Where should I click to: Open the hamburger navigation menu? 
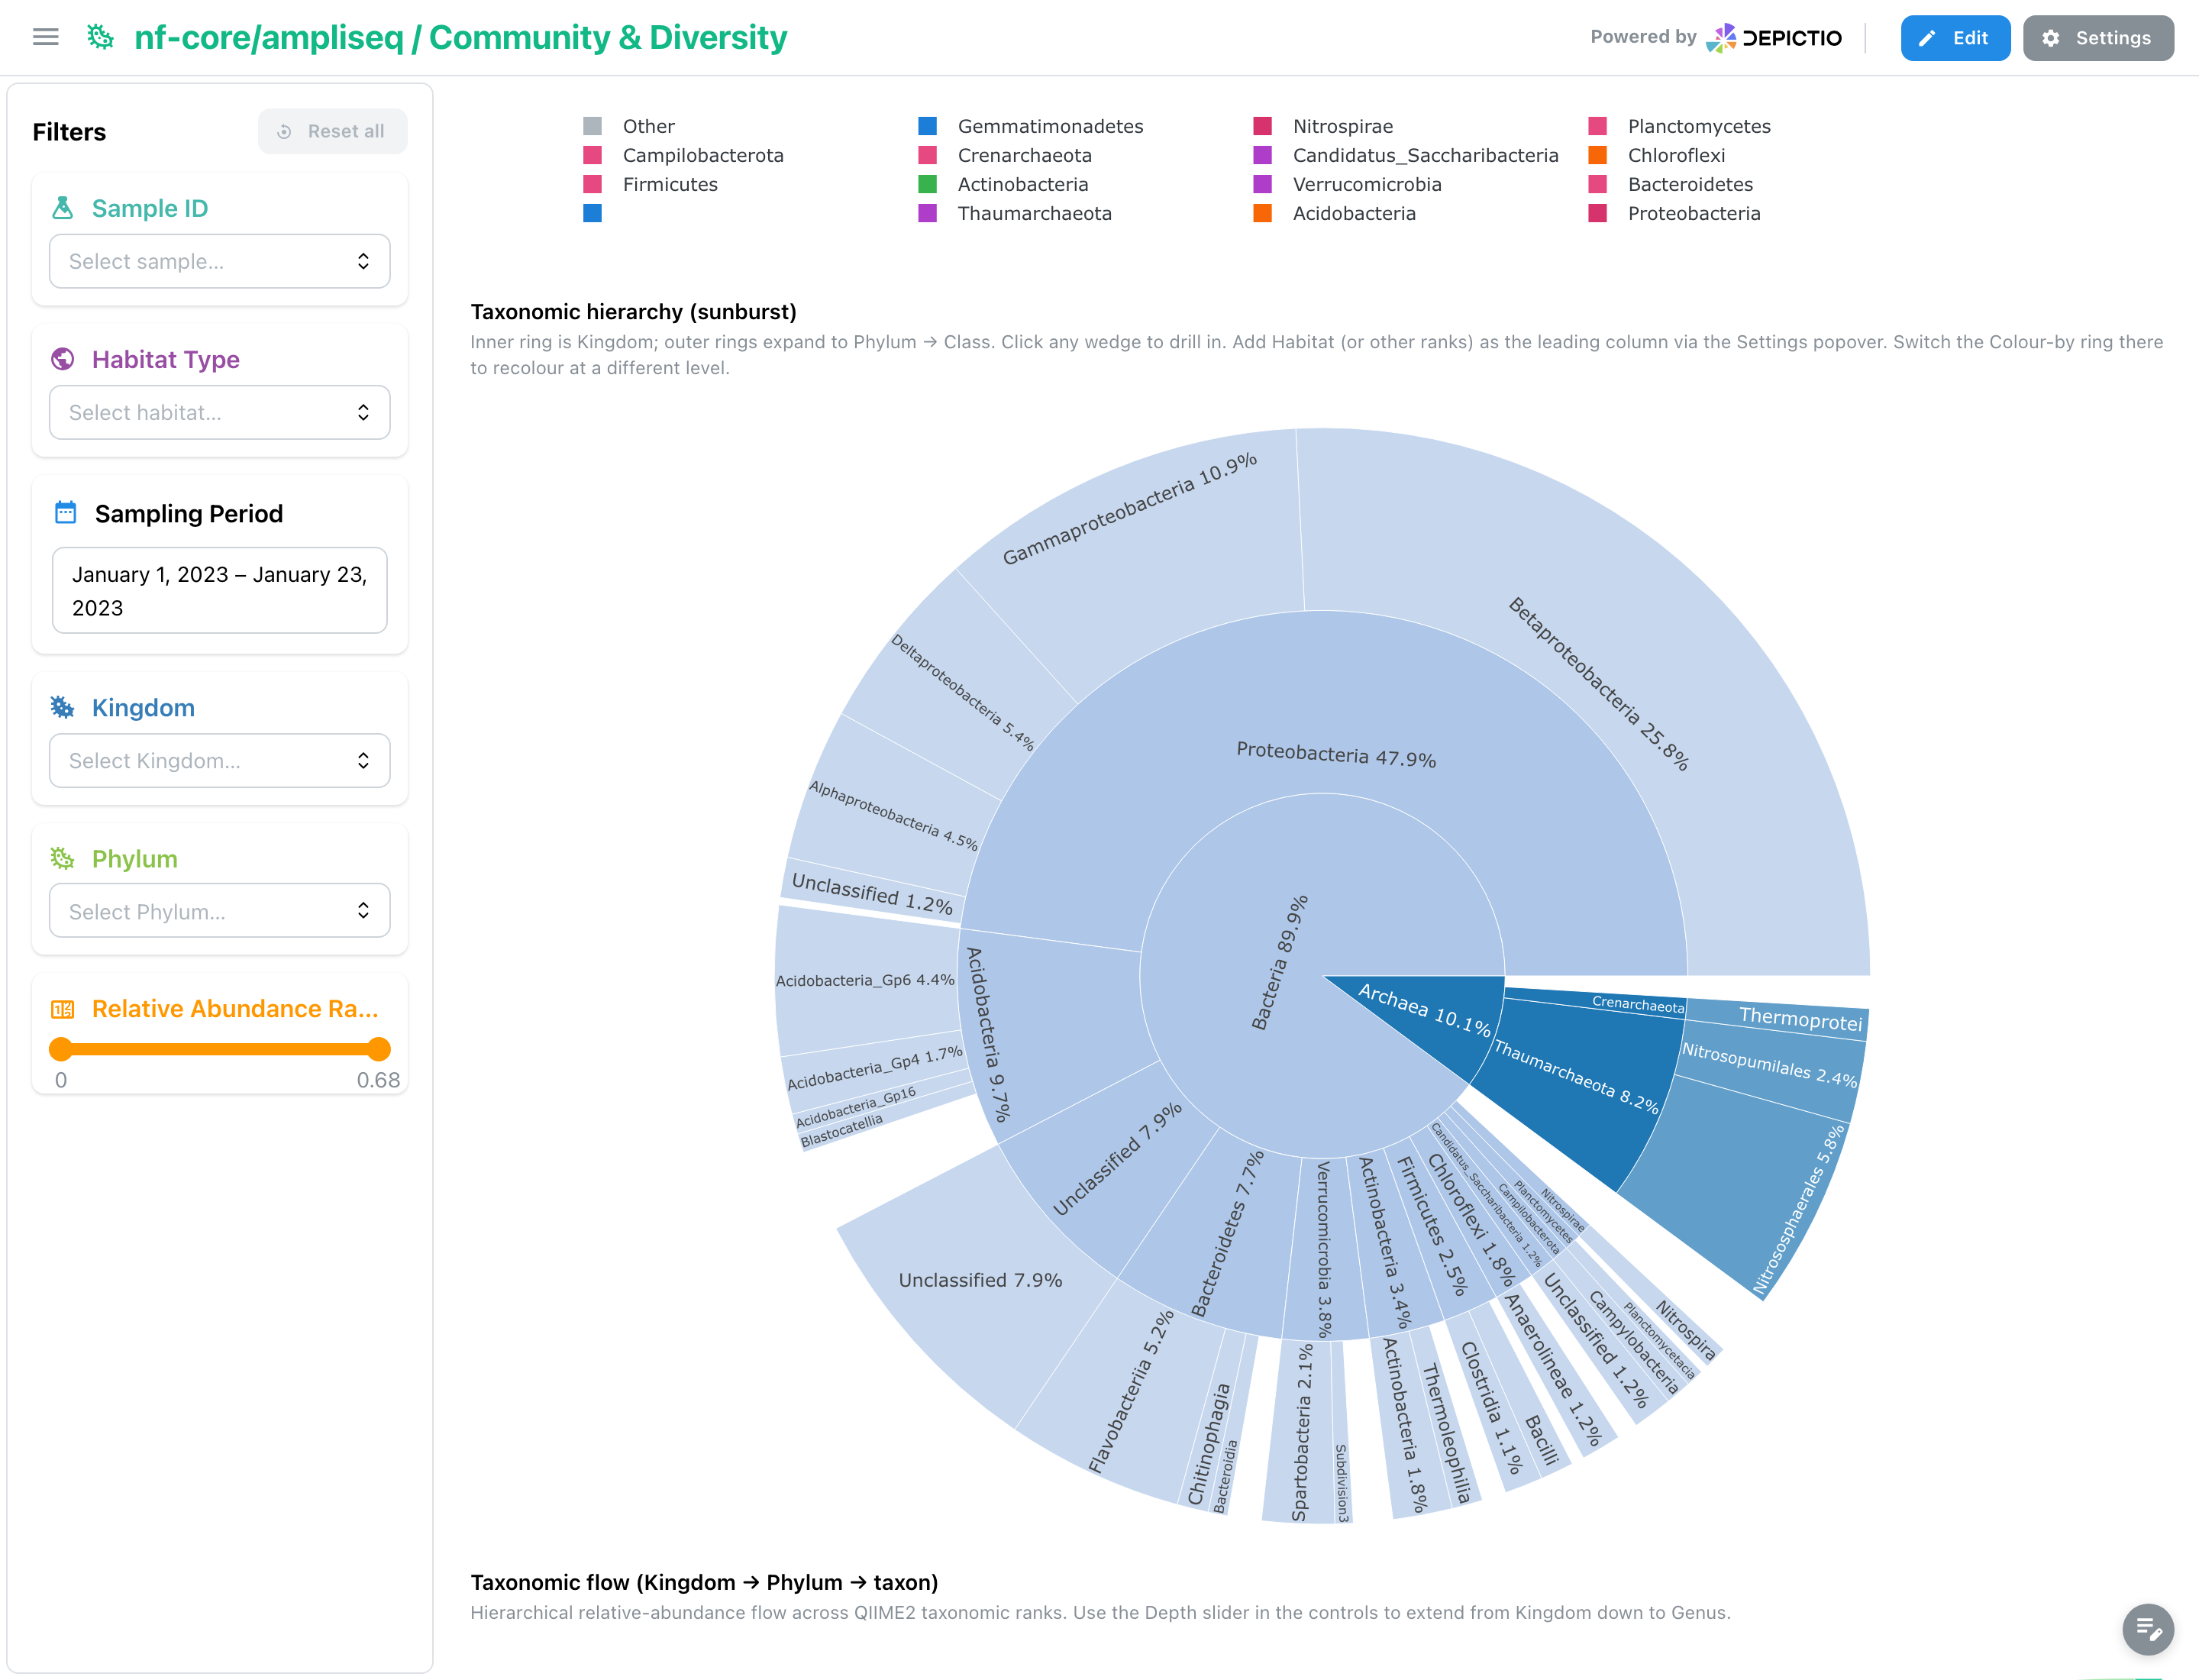46,38
